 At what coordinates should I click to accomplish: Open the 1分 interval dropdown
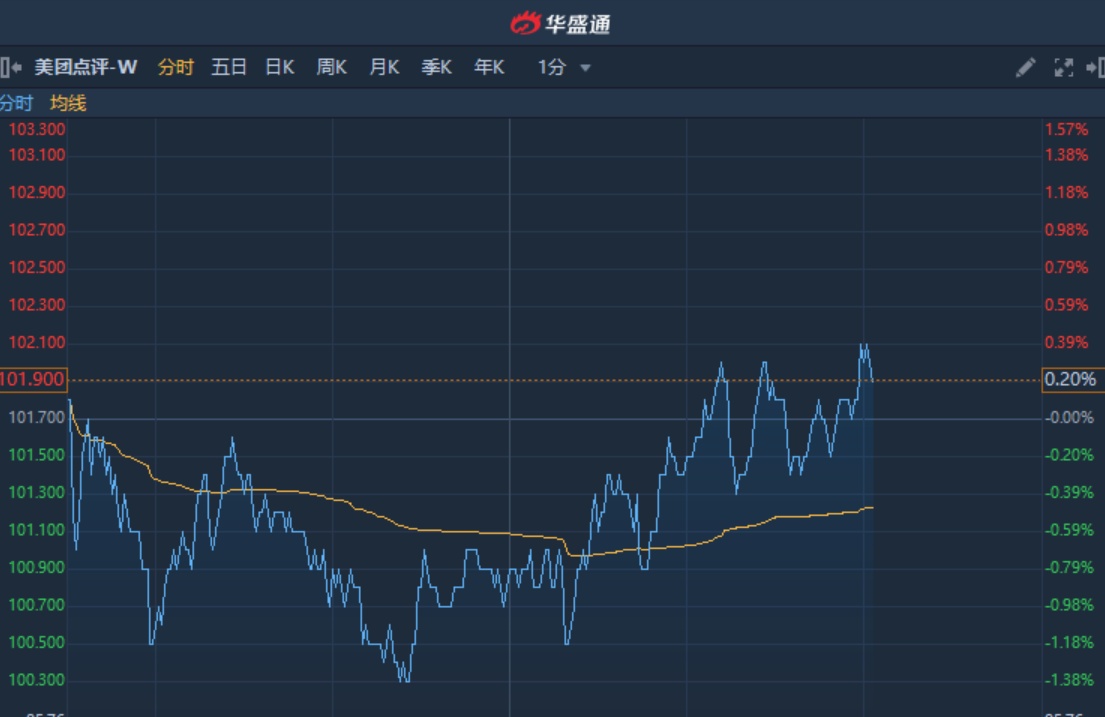[564, 68]
